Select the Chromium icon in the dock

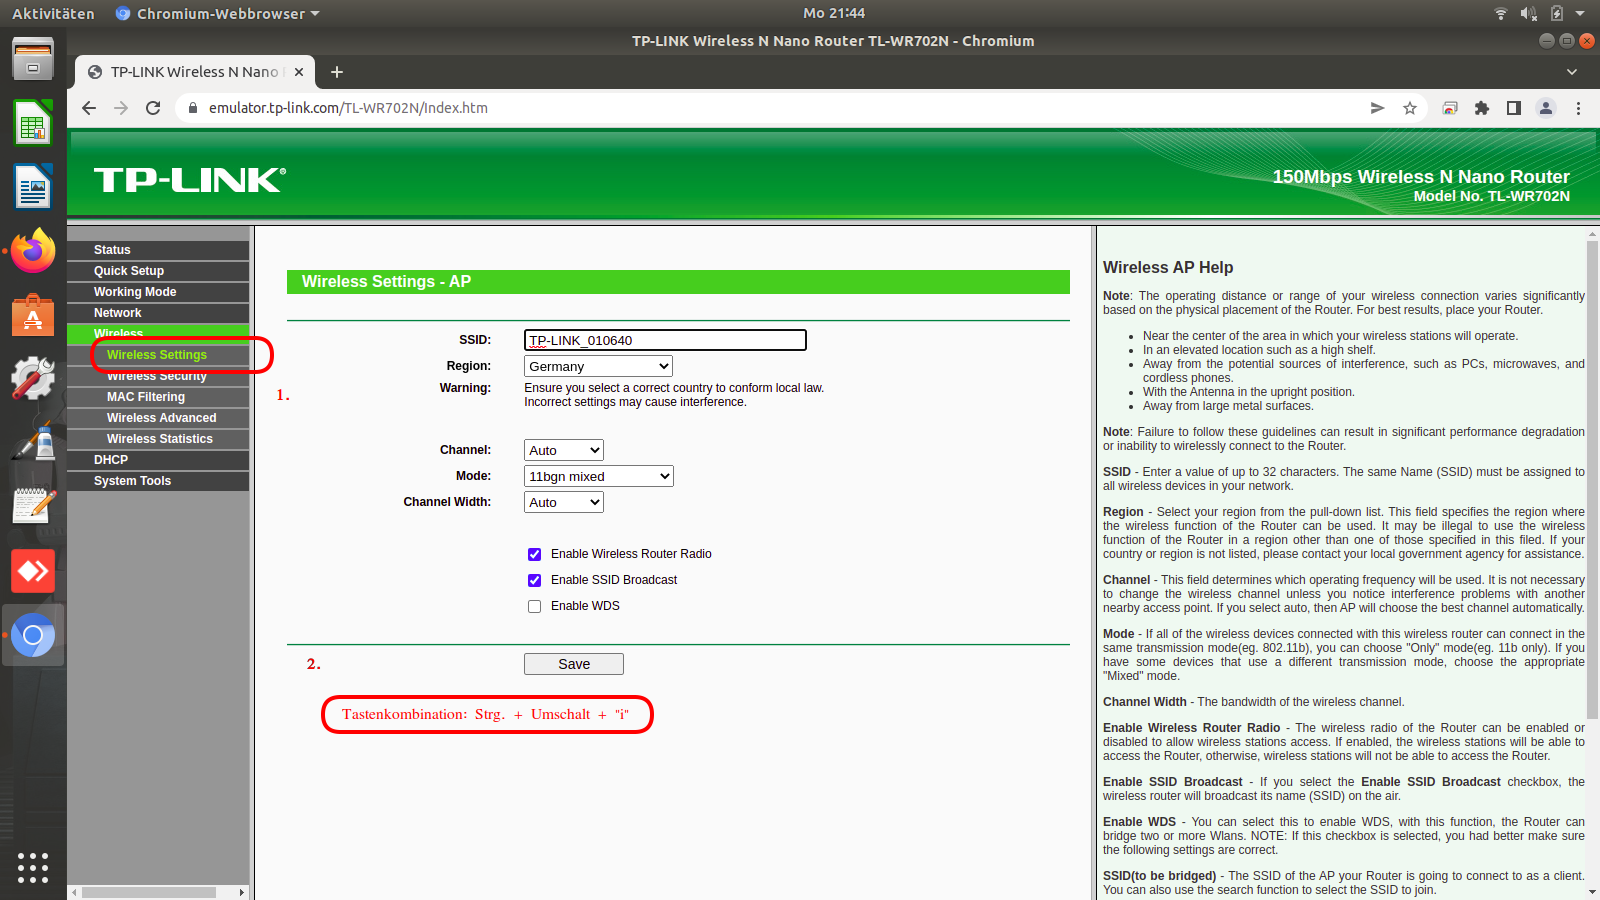(33, 635)
